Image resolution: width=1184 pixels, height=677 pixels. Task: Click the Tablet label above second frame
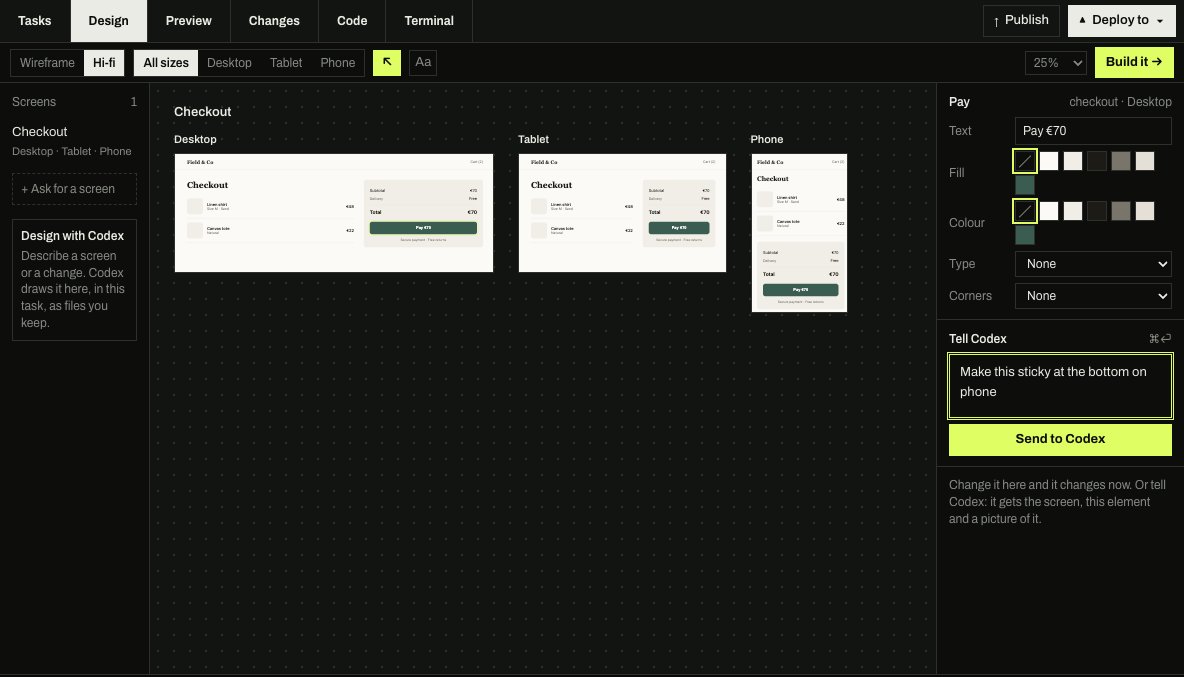point(533,140)
